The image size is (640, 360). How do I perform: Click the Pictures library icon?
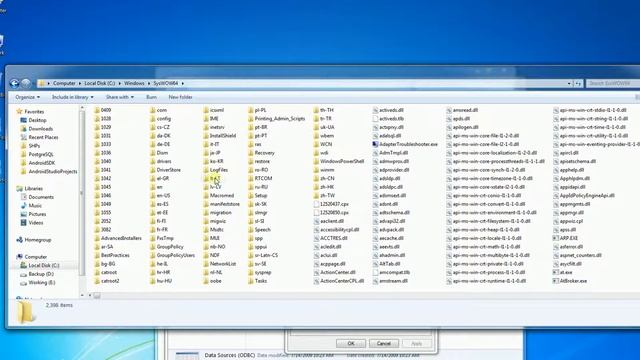click(23, 214)
